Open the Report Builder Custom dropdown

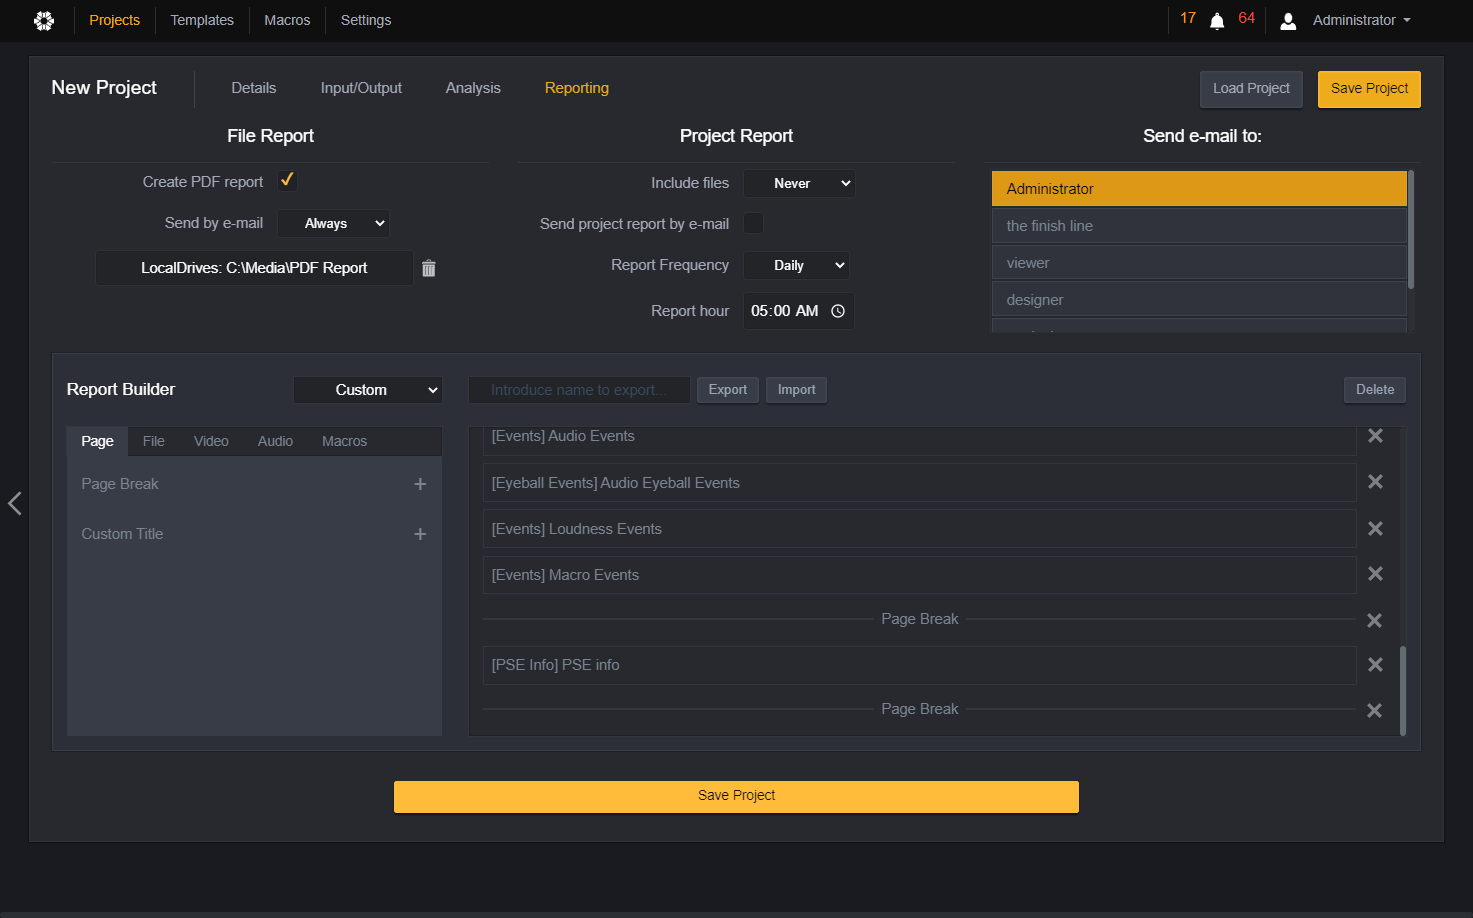pos(368,390)
